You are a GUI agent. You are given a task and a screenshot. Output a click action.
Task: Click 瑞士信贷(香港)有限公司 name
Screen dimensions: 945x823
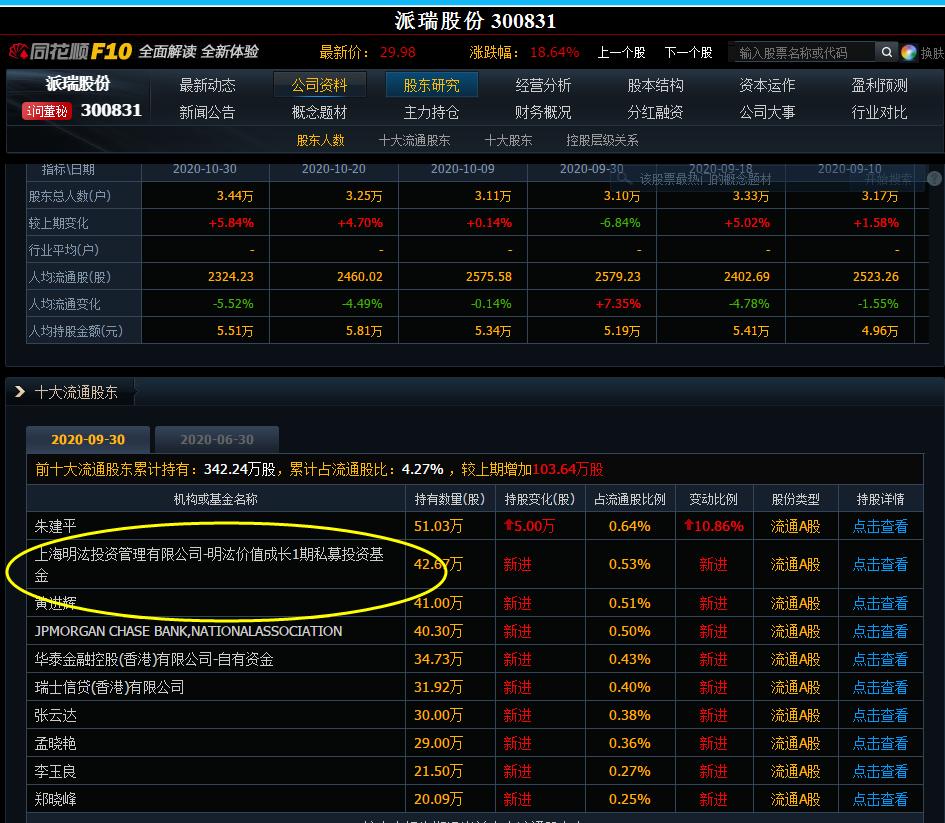109,687
